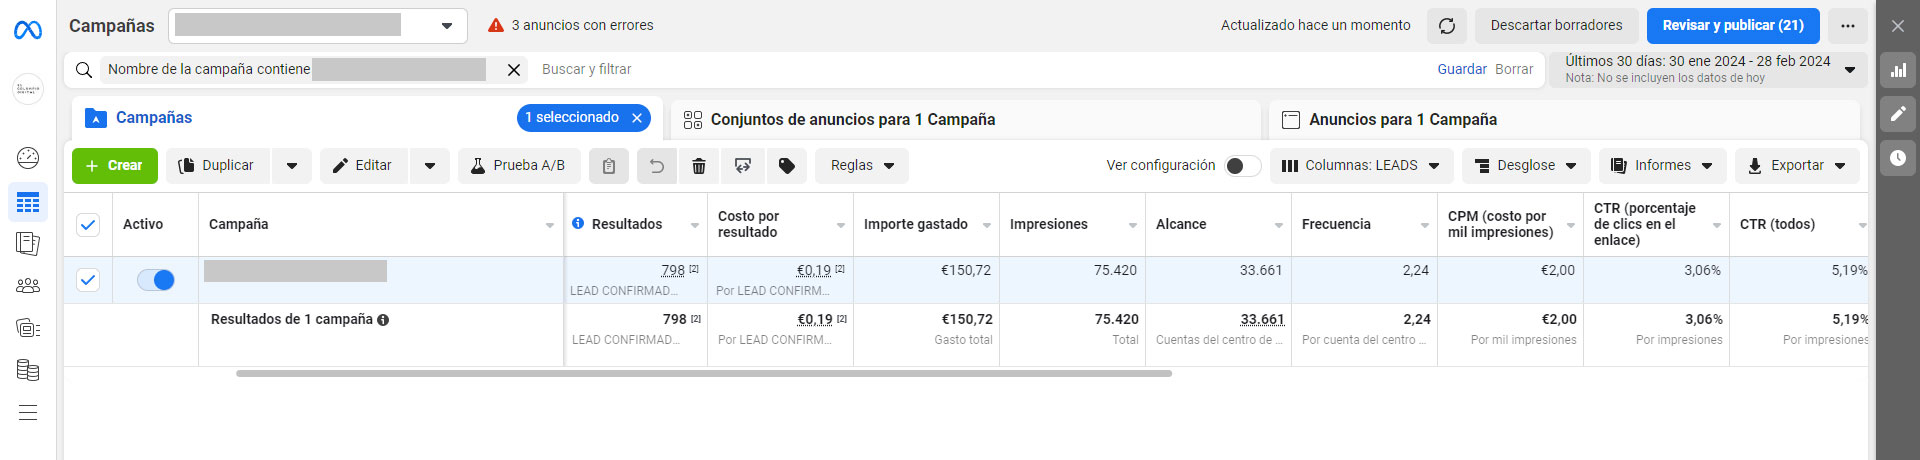Screen dimensions: 1920x460
Task: Click the info icon beside Resultados header
Action: [578, 224]
